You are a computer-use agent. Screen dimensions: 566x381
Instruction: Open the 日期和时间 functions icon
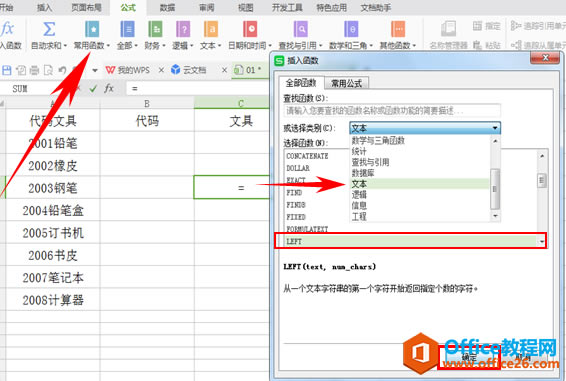[x=249, y=29]
